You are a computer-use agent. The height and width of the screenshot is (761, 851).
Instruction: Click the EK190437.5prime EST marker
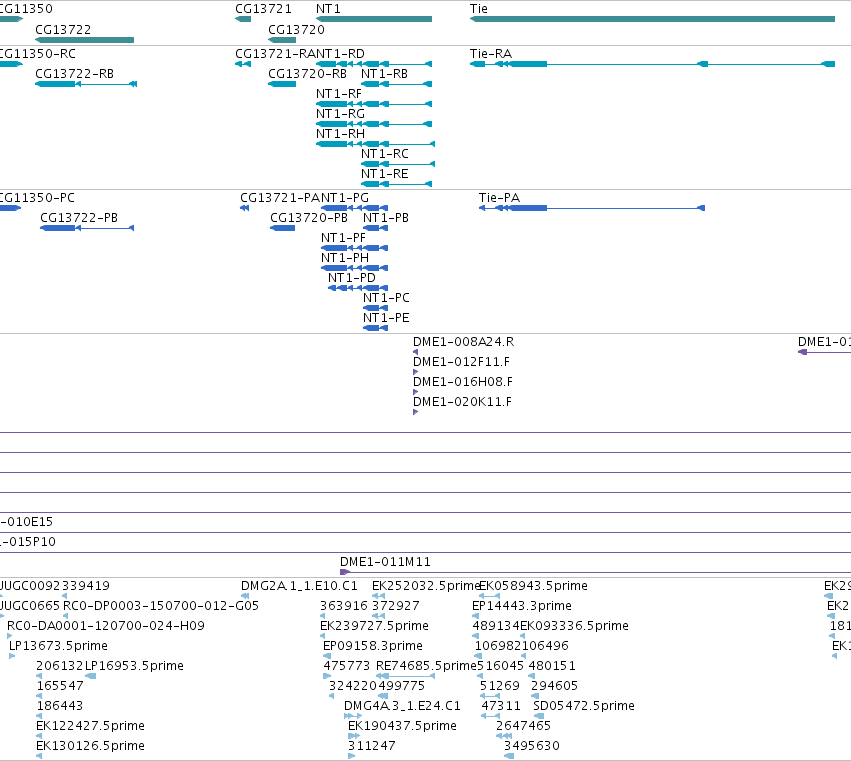click(x=354, y=736)
